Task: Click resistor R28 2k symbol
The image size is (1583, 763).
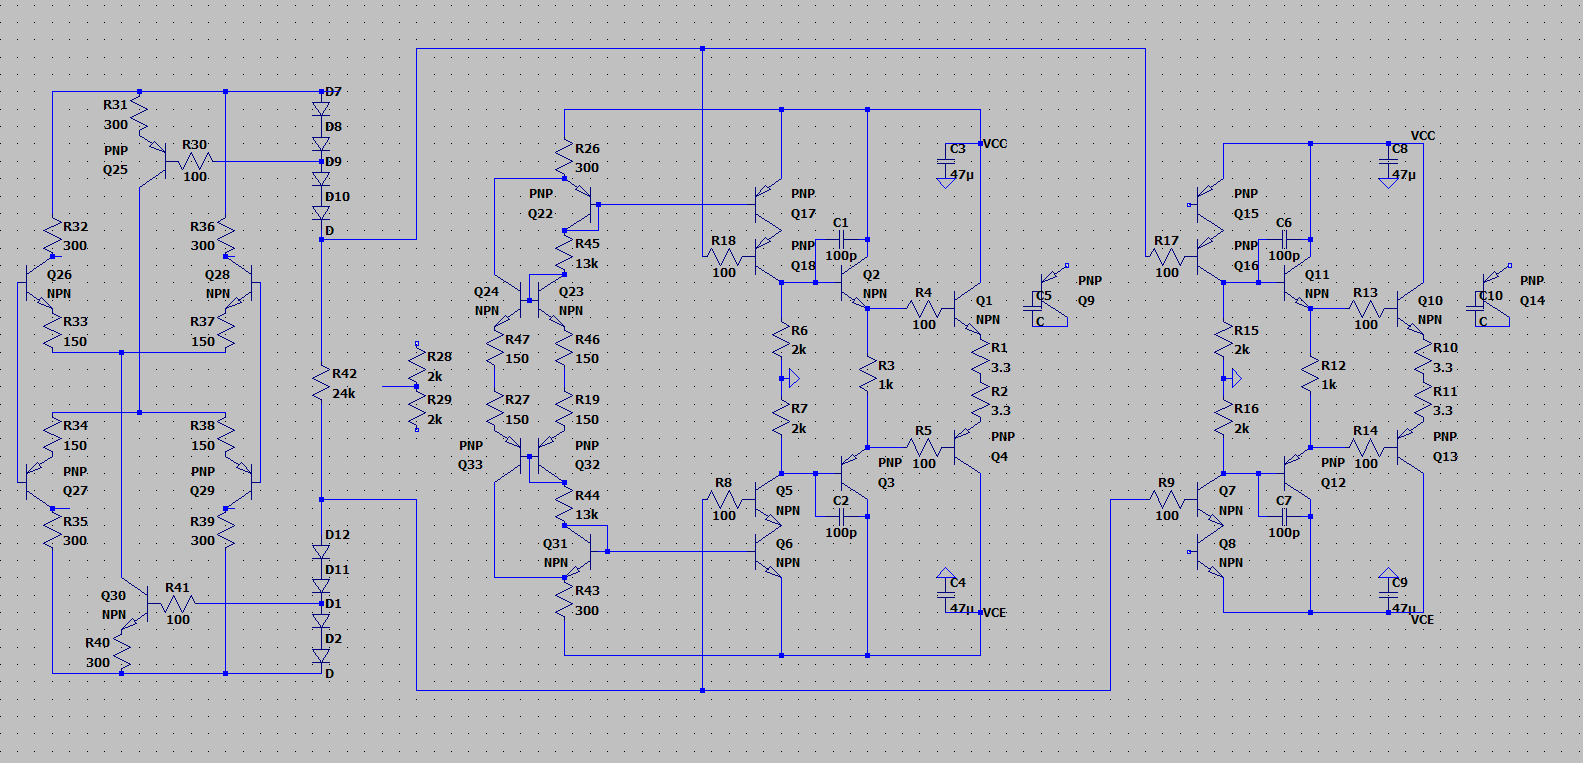Action: 417,363
